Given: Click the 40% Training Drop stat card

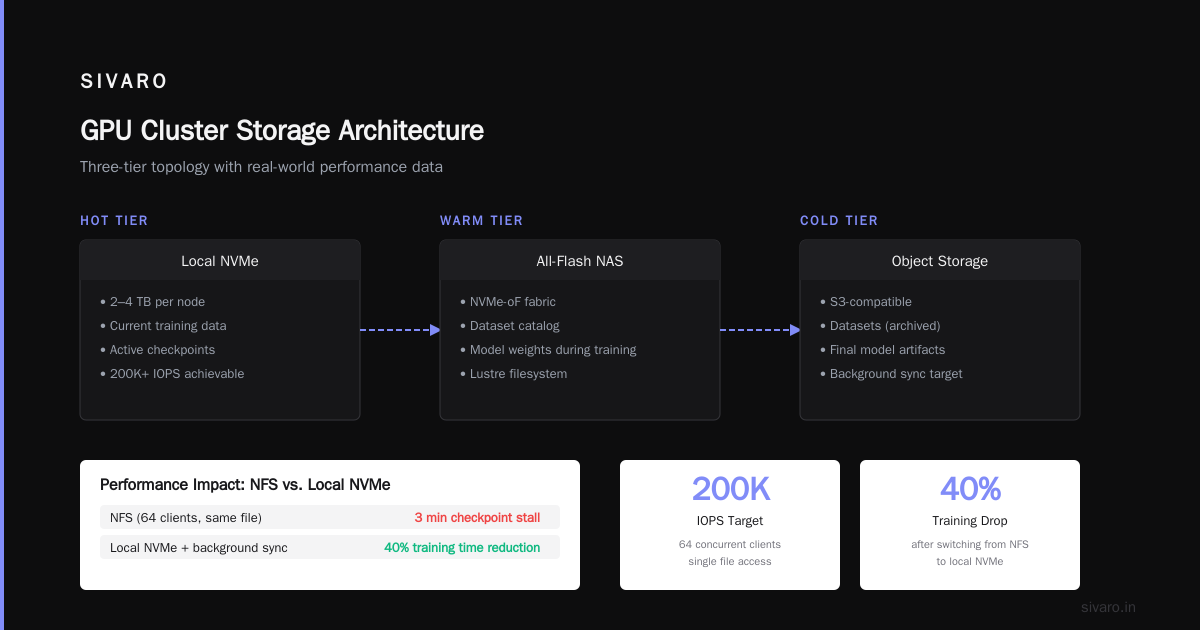Looking at the screenshot, I should [x=970, y=525].
